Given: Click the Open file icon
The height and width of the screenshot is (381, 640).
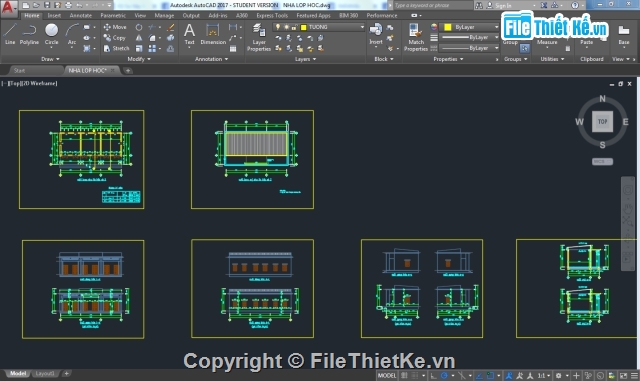Looking at the screenshot, I should [36, 5].
